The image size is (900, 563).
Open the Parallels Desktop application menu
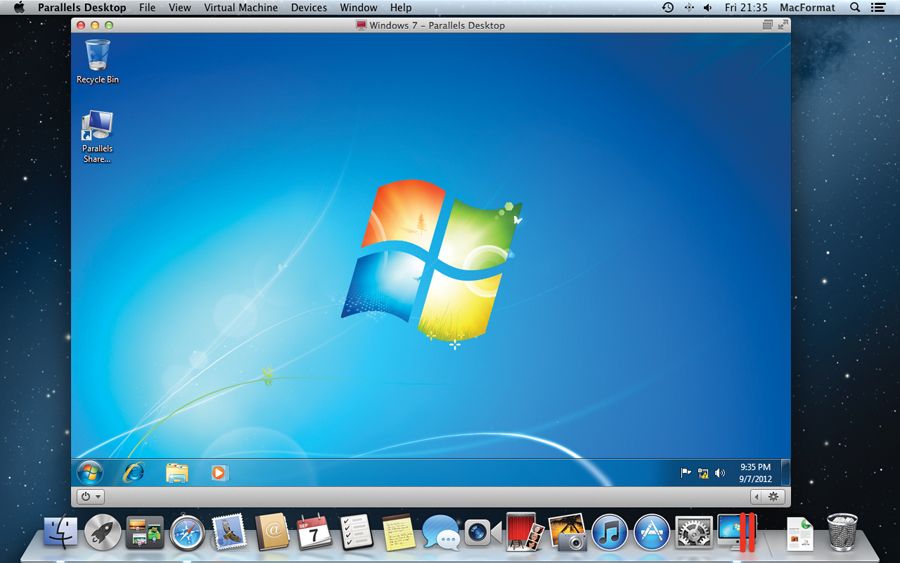pyautogui.click(x=82, y=7)
